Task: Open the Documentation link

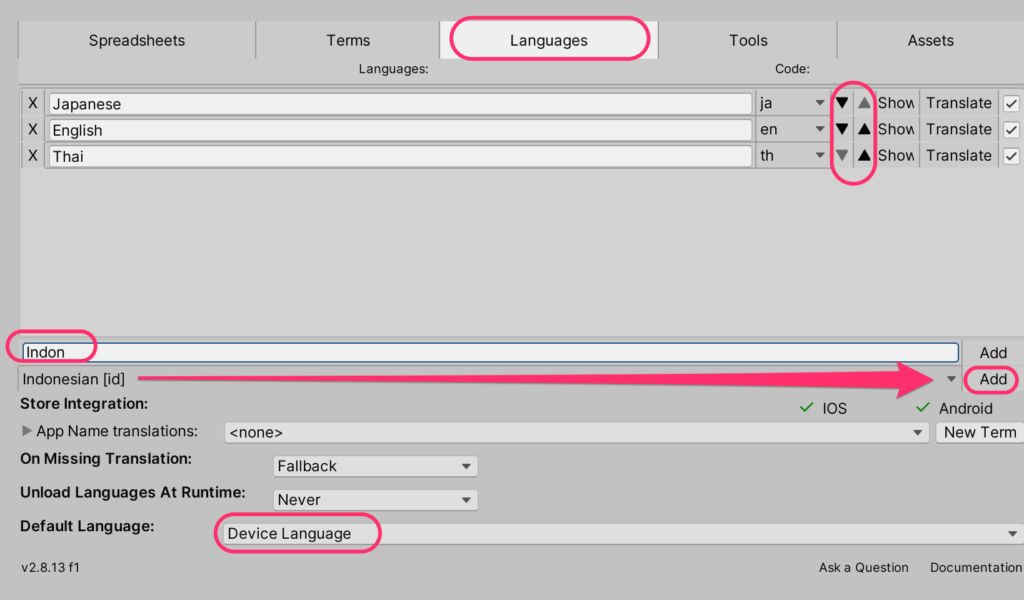Action: (975, 567)
